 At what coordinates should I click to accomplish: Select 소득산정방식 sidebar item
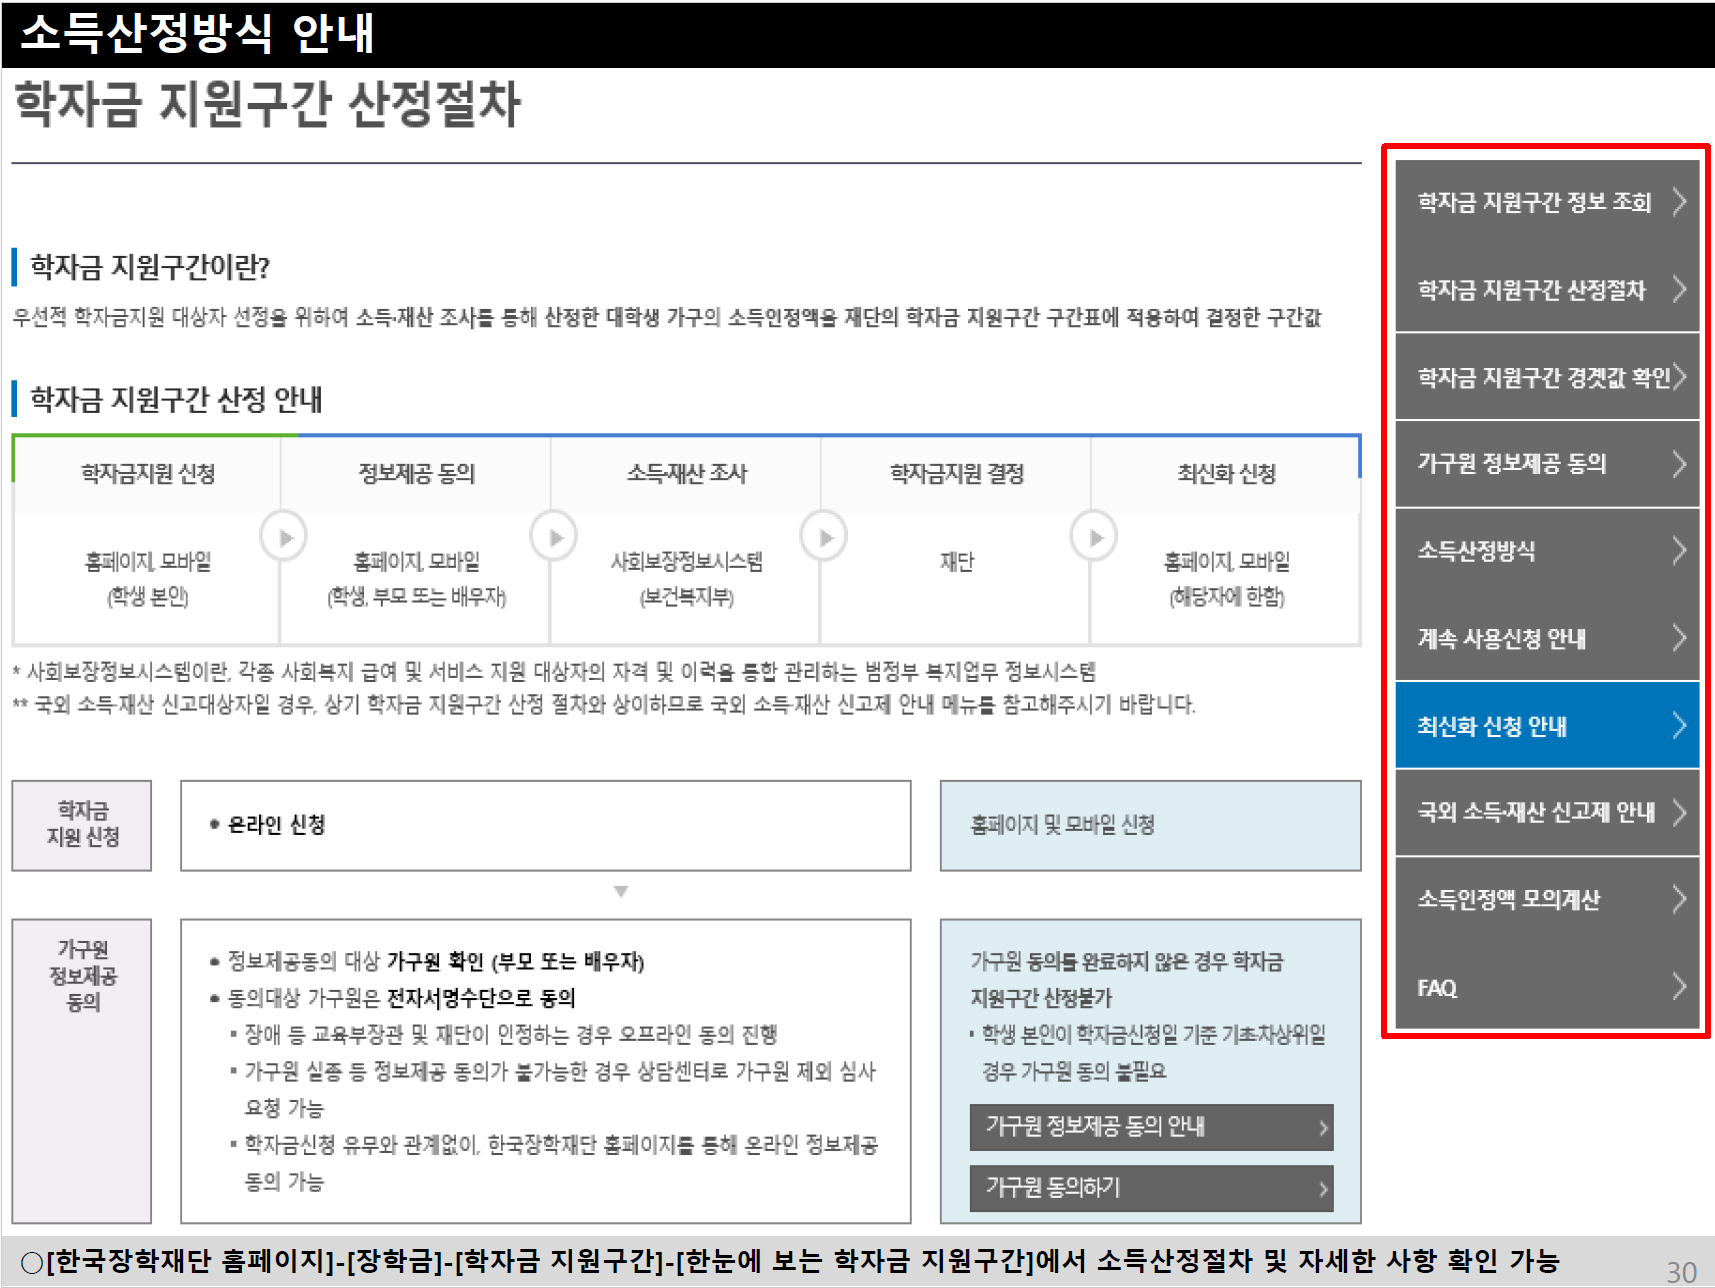(x=1547, y=551)
